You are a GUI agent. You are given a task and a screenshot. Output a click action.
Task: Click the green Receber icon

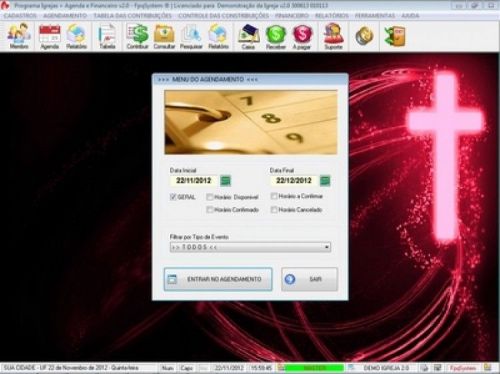276,36
